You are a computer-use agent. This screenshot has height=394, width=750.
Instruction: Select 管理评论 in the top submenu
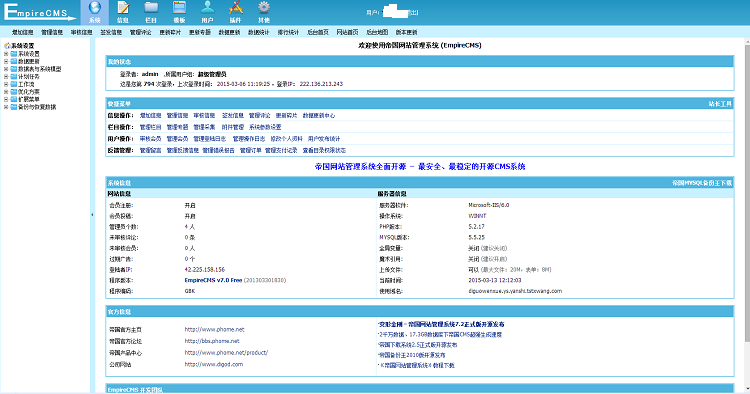click(x=141, y=33)
